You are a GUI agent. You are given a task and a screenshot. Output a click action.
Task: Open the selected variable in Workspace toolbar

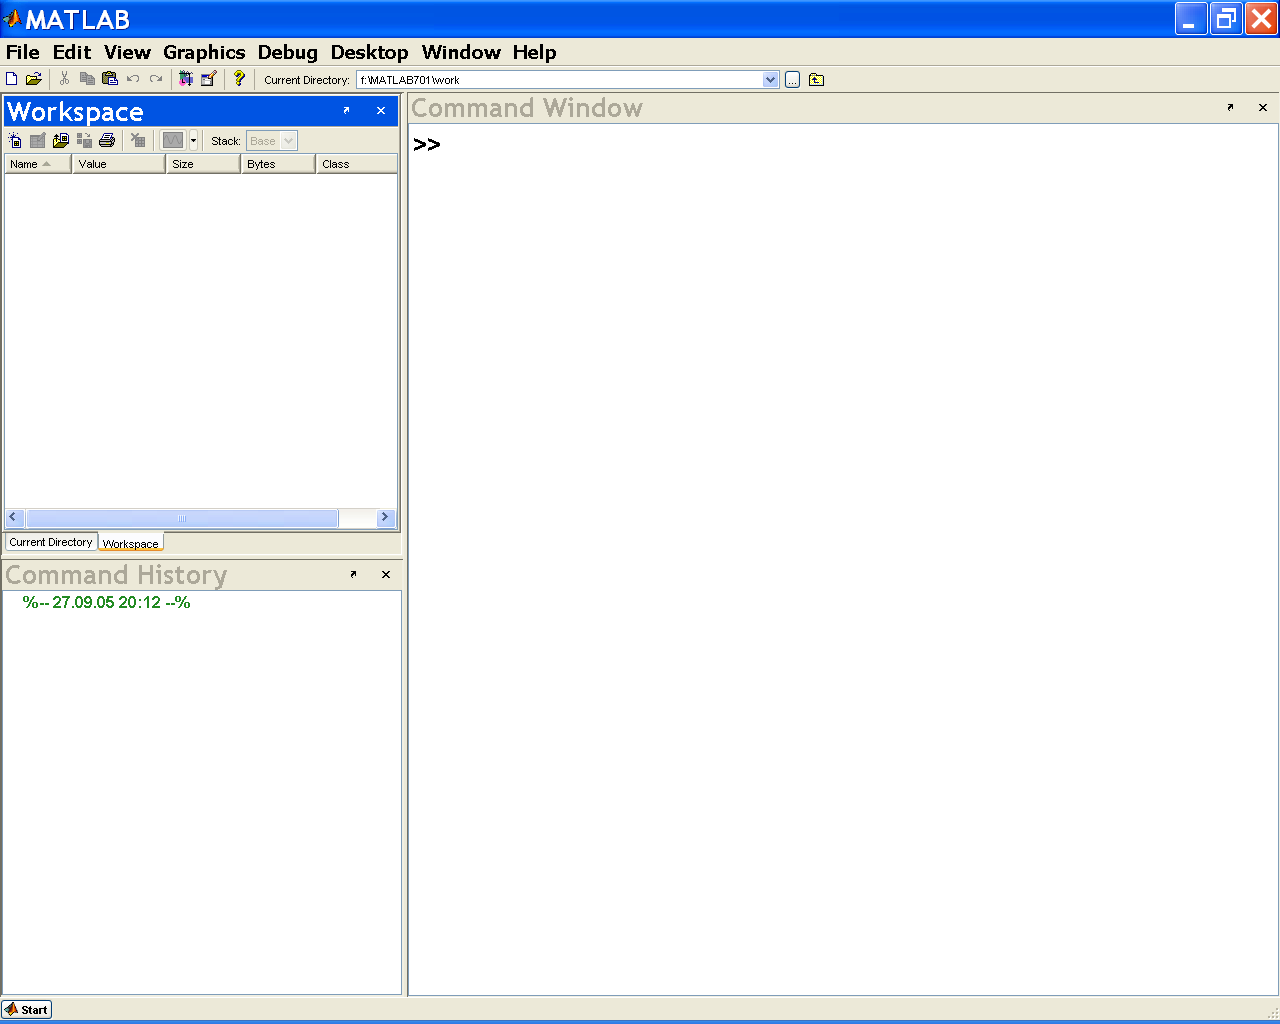tap(38, 141)
